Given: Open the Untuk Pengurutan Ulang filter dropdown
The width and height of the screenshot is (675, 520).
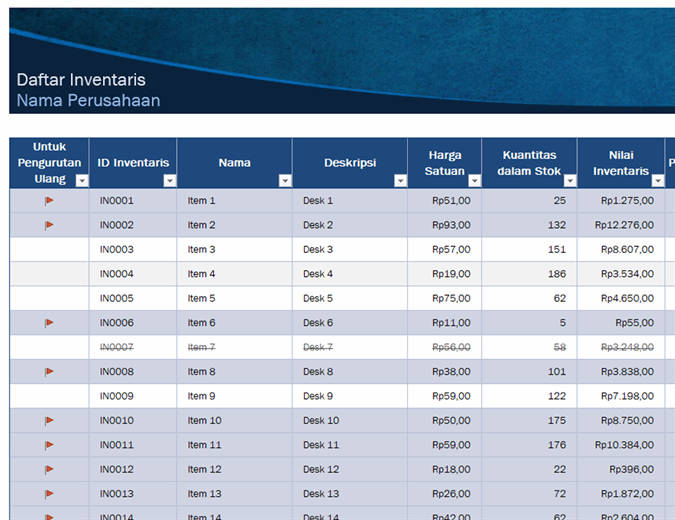Looking at the screenshot, I should point(81,180).
